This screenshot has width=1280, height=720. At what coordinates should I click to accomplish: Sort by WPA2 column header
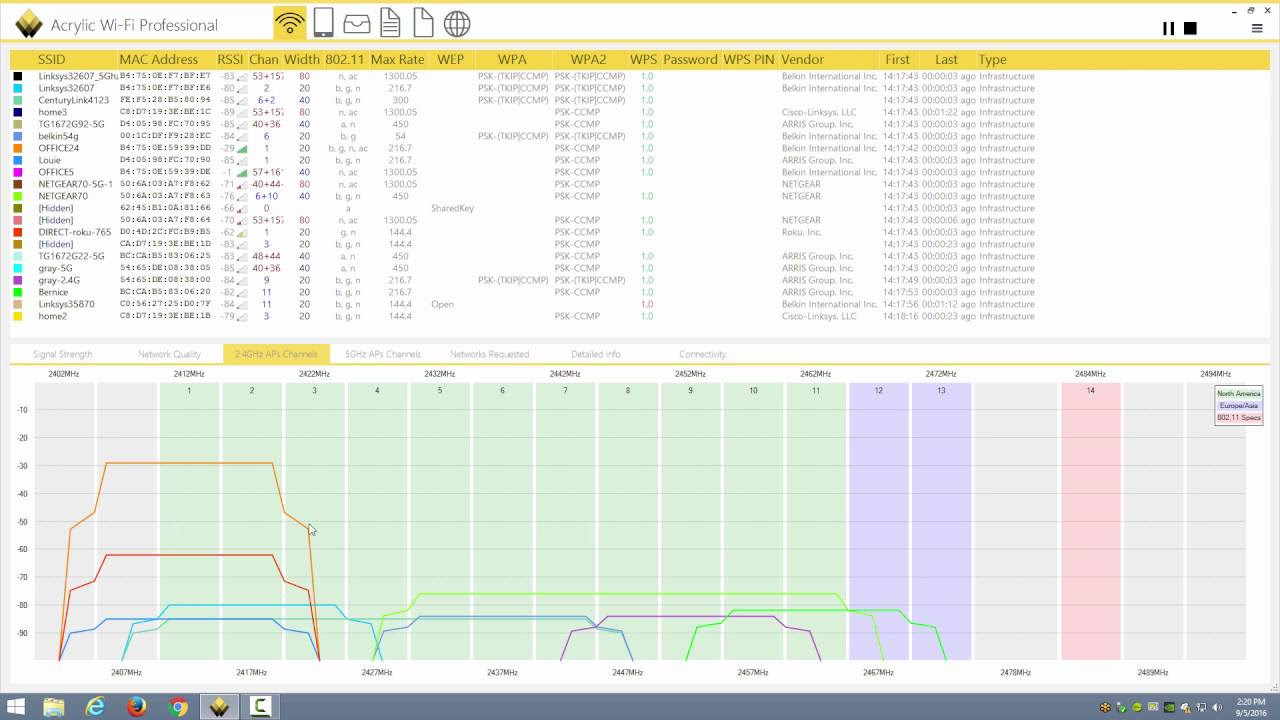588,59
